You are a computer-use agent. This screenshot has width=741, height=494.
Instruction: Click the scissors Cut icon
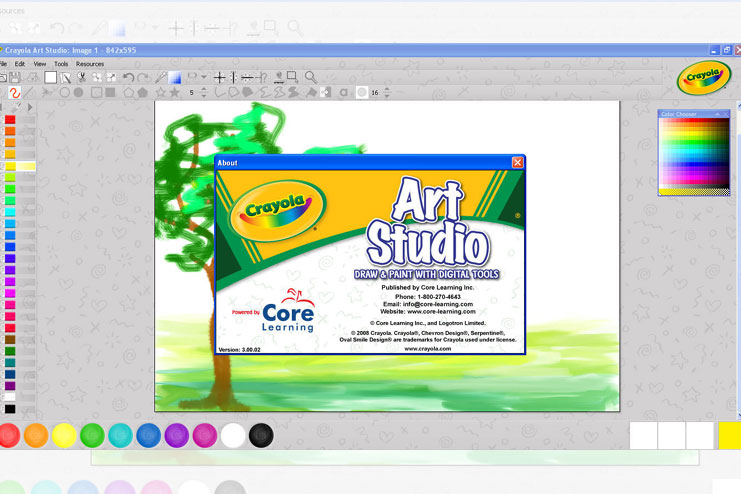point(82,78)
